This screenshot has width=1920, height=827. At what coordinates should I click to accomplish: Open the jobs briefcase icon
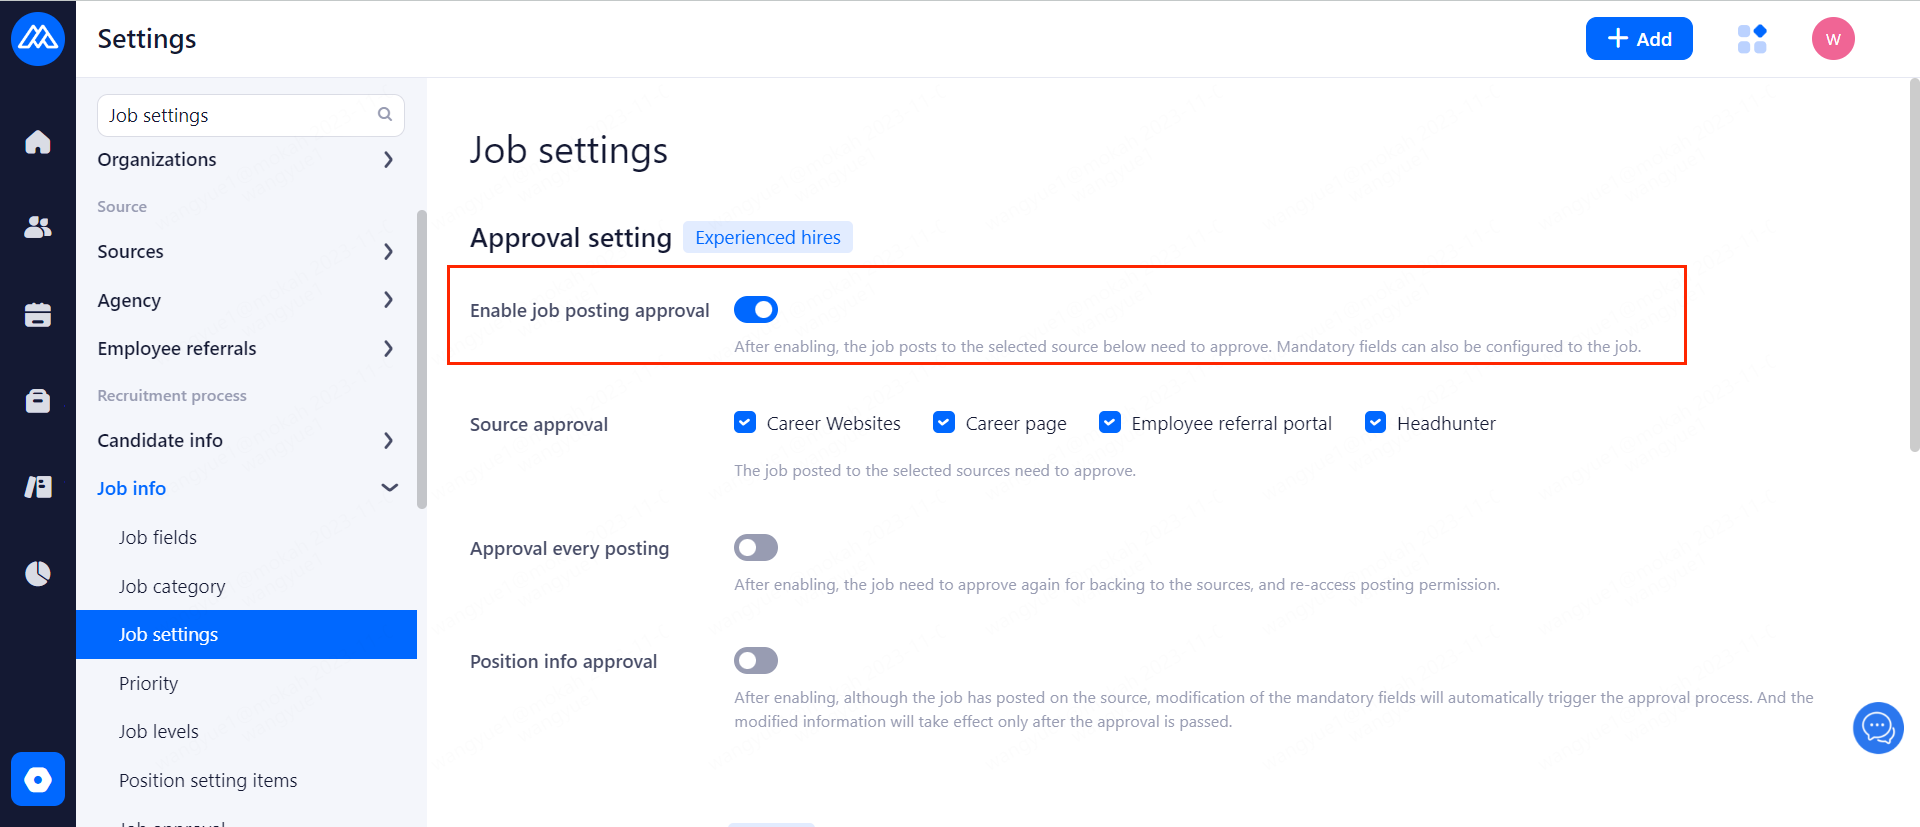pos(38,401)
